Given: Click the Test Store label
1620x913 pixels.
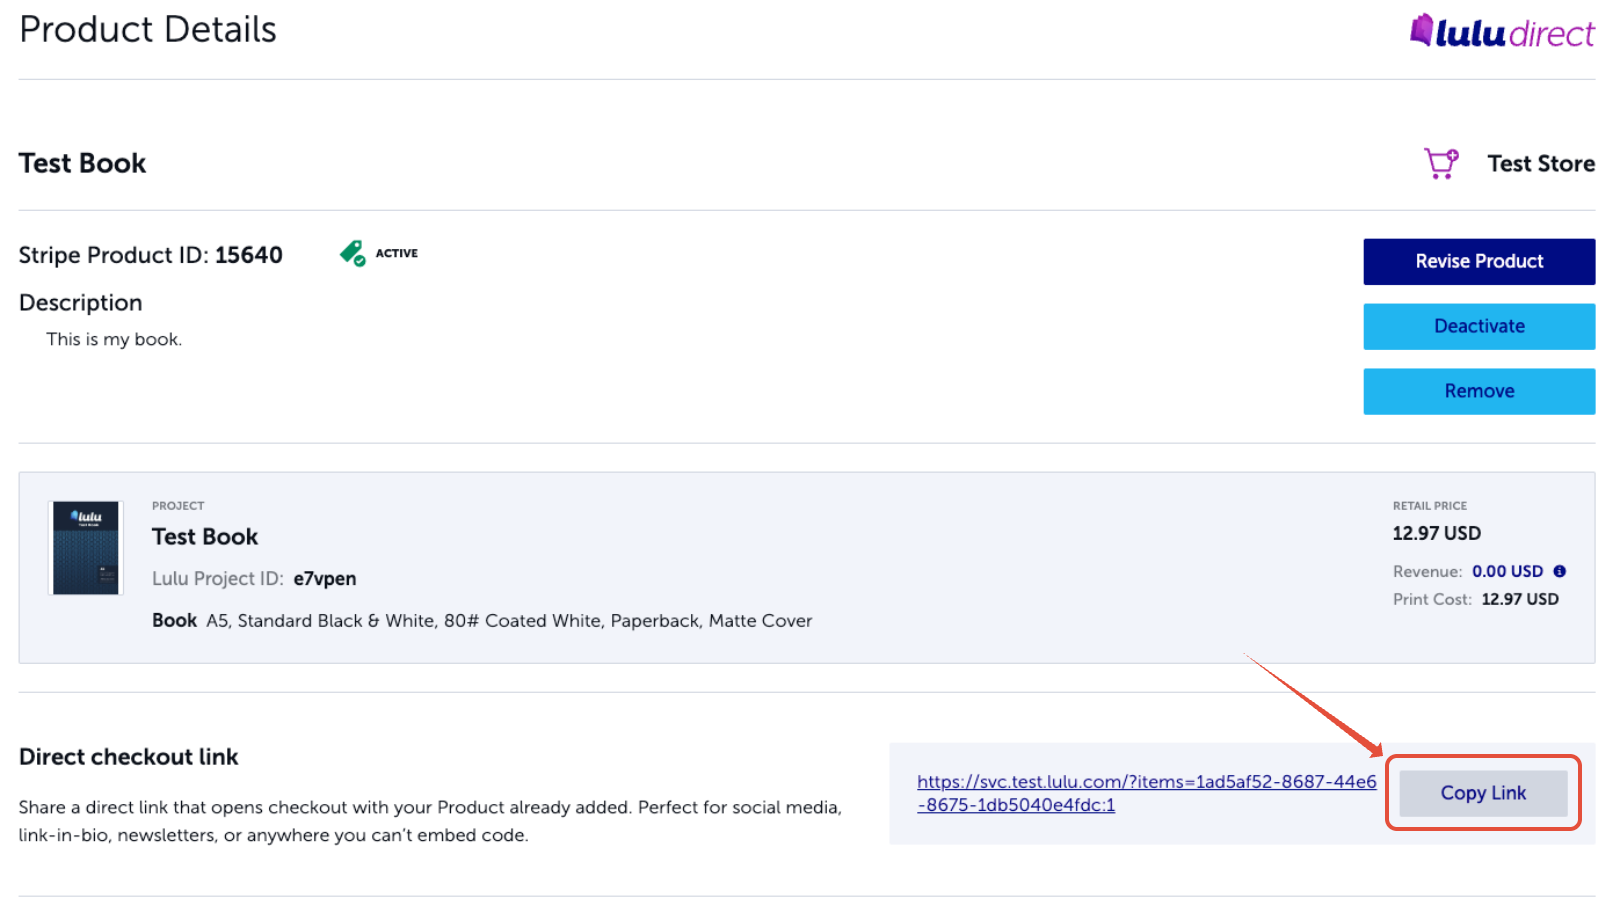Looking at the screenshot, I should point(1541,163).
